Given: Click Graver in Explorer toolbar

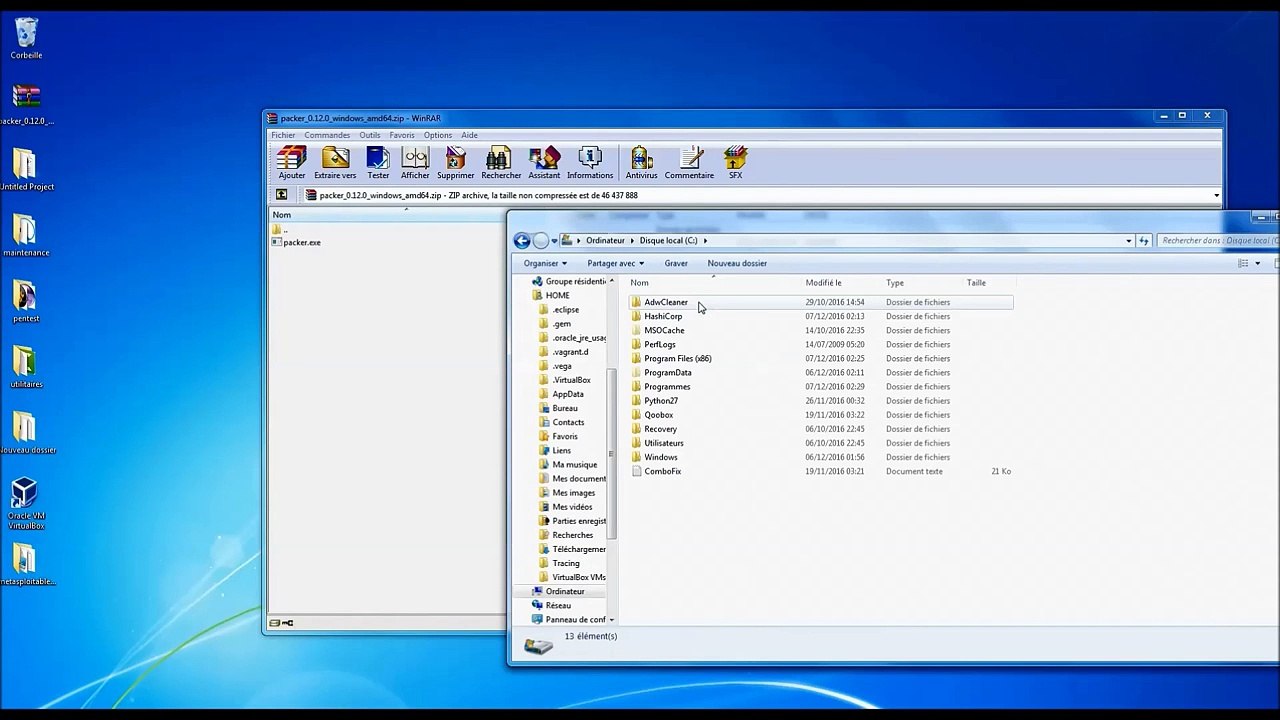Looking at the screenshot, I should pos(676,263).
